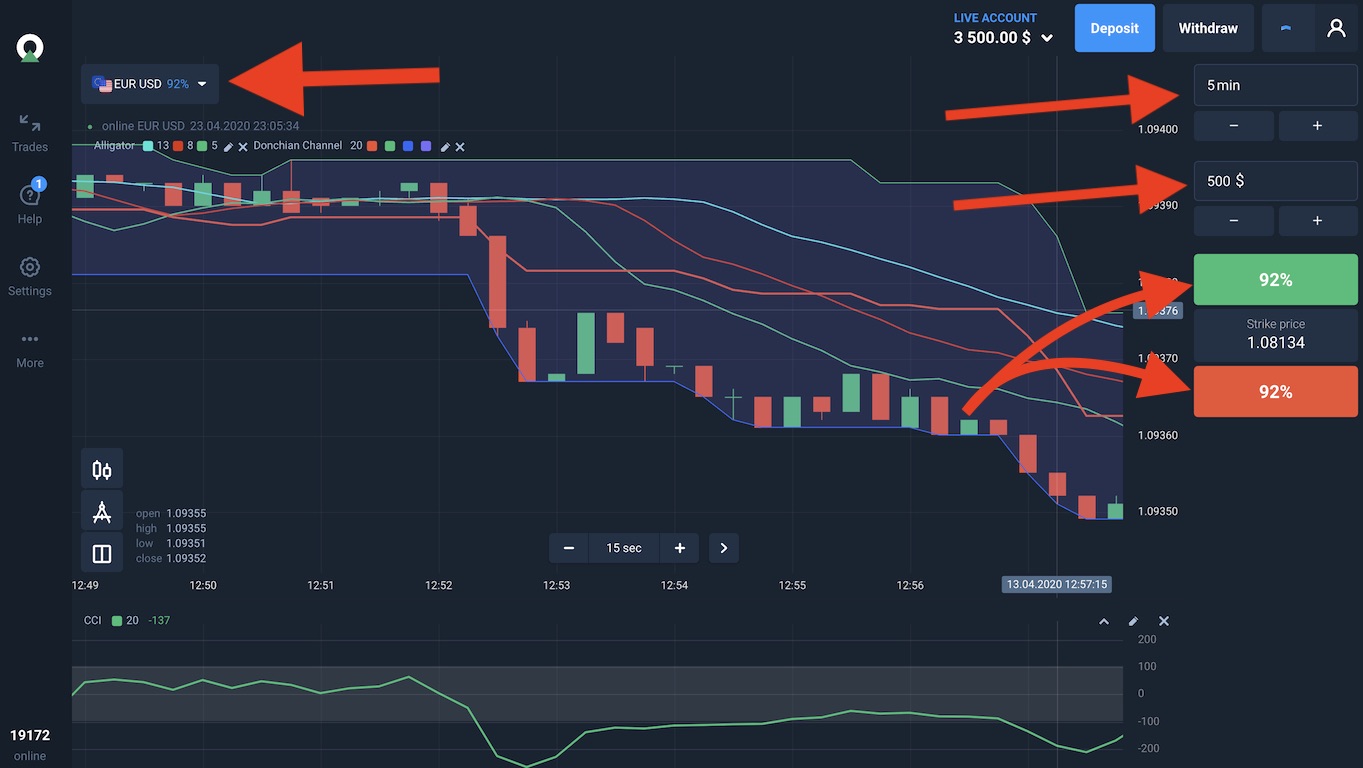The width and height of the screenshot is (1363, 768).
Task: Click the 500 $ amount input field
Action: click(1275, 181)
